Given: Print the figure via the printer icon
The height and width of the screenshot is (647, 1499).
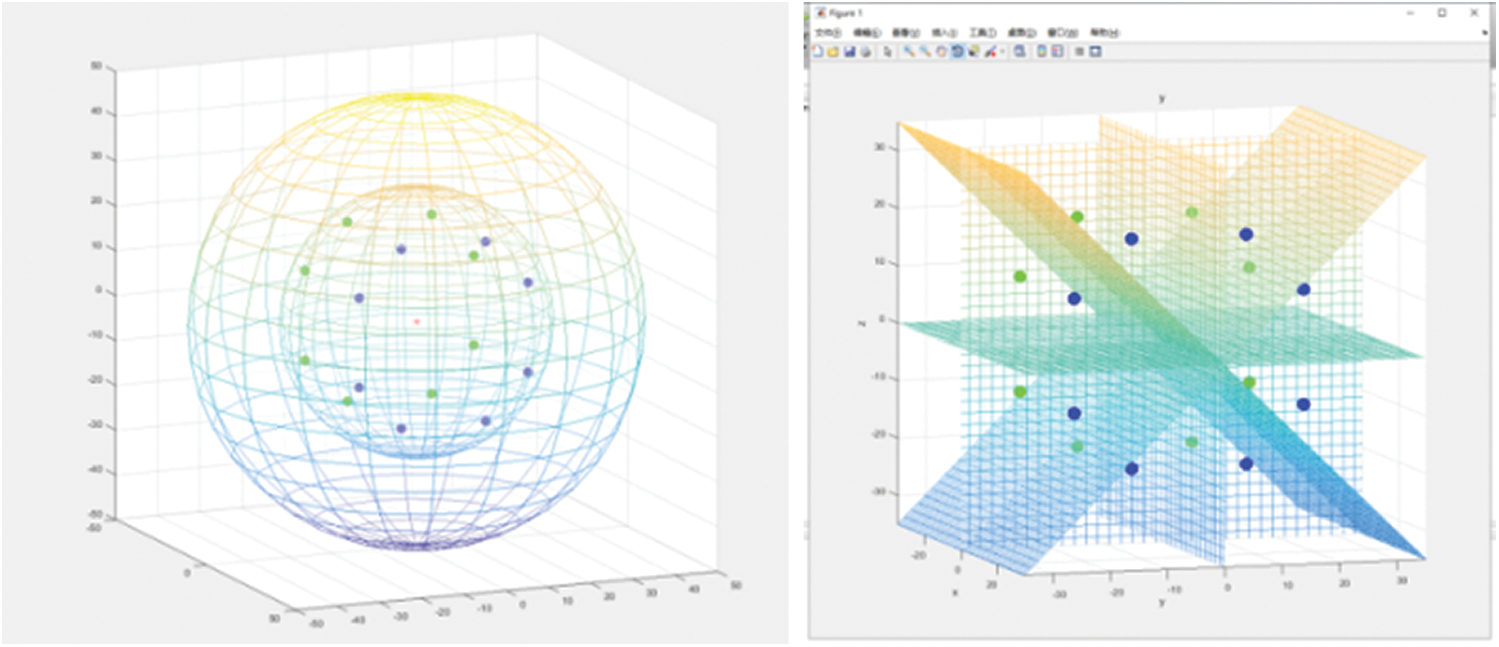Looking at the screenshot, I should coord(865,51).
